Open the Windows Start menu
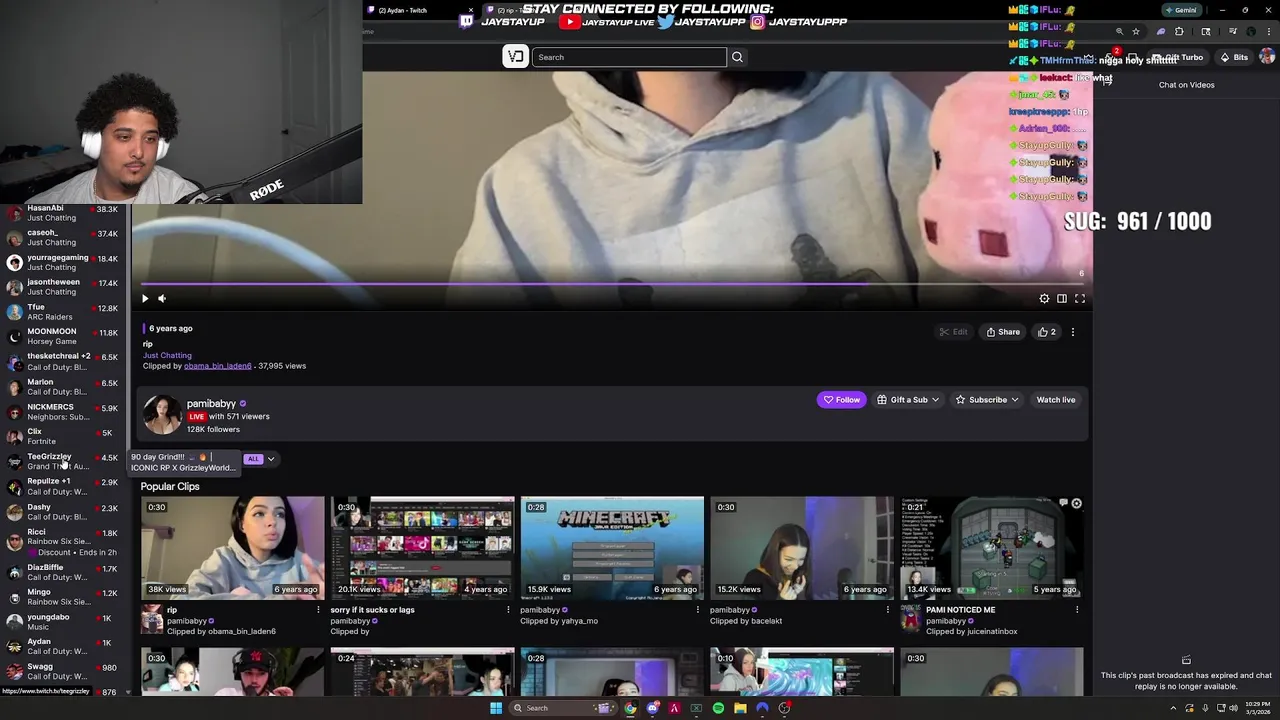Viewport: 1280px width, 720px height. click(495, 708)
